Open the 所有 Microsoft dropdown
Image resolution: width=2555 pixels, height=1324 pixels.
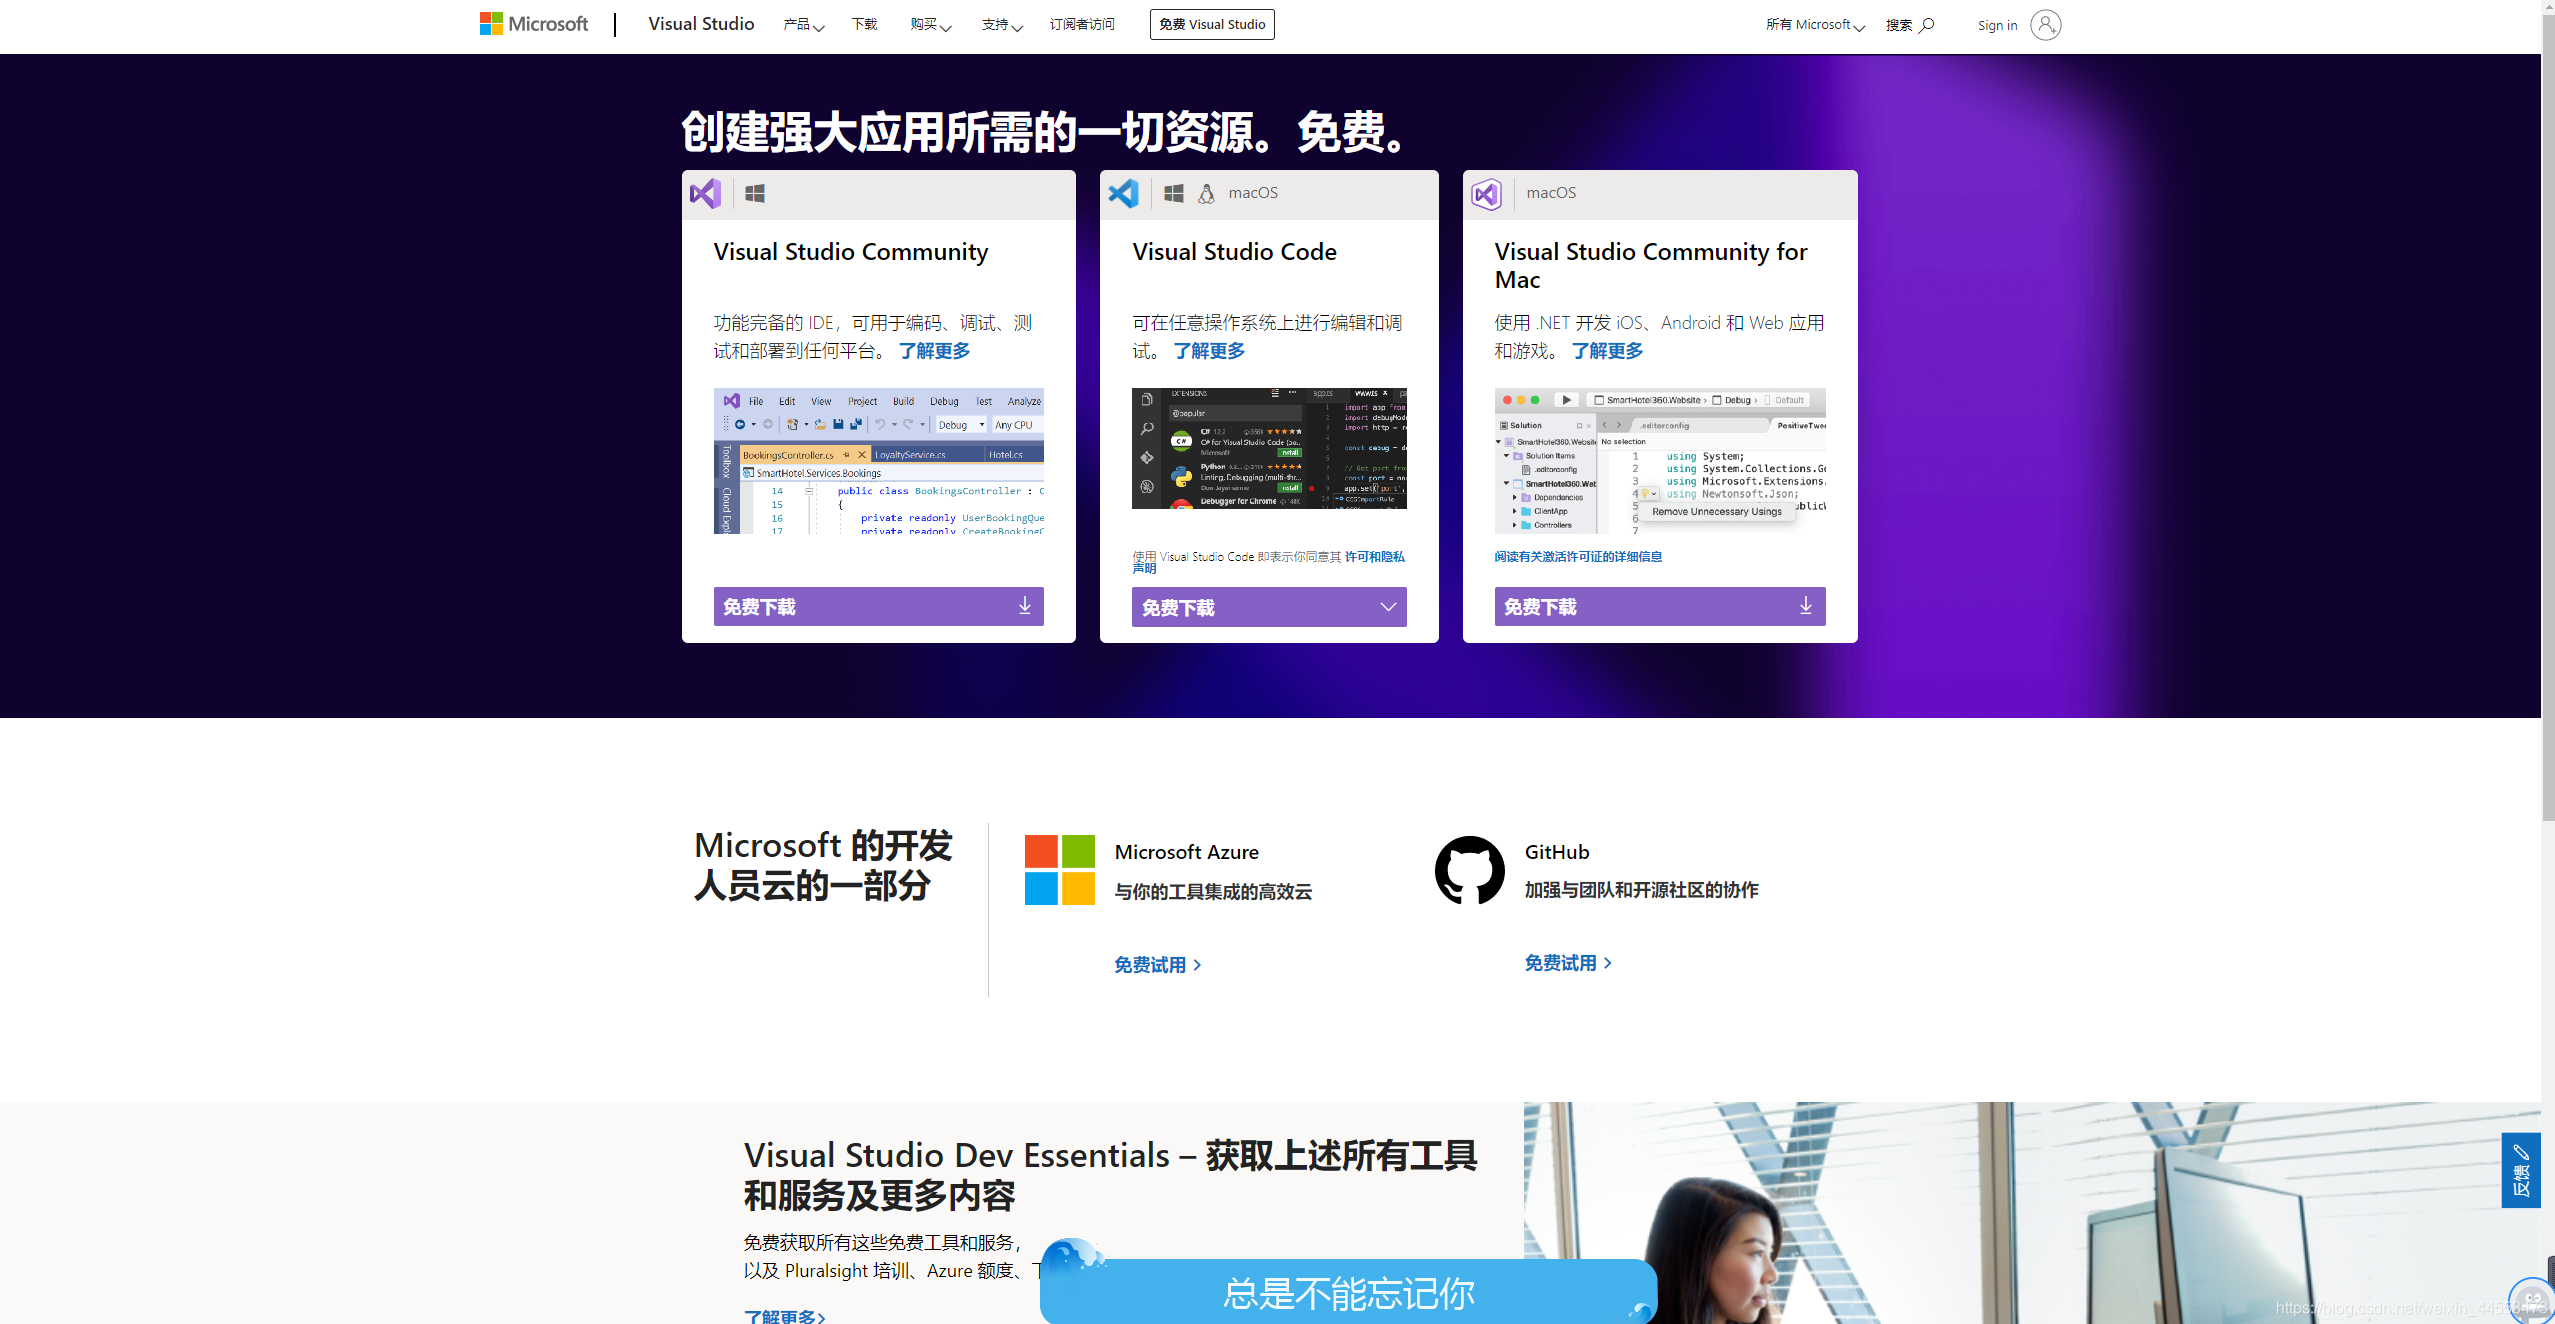click(x=1812, y=24)
